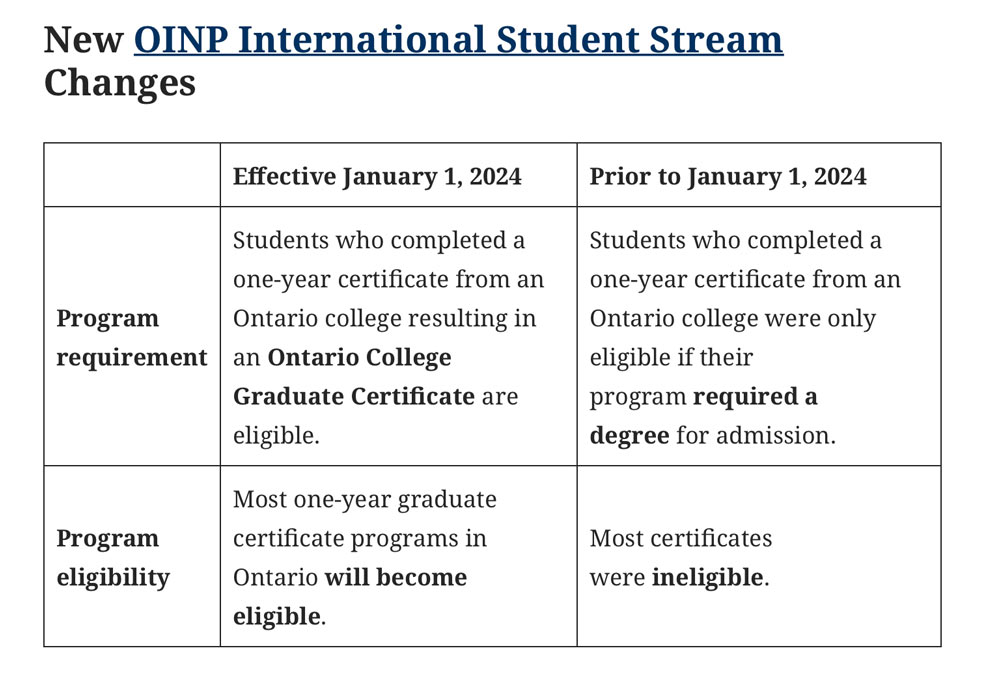Click the 'Program requirement' row label
Image resolution: width=1000 pixels, height=673 pixels.
click(x=132, y=337)
